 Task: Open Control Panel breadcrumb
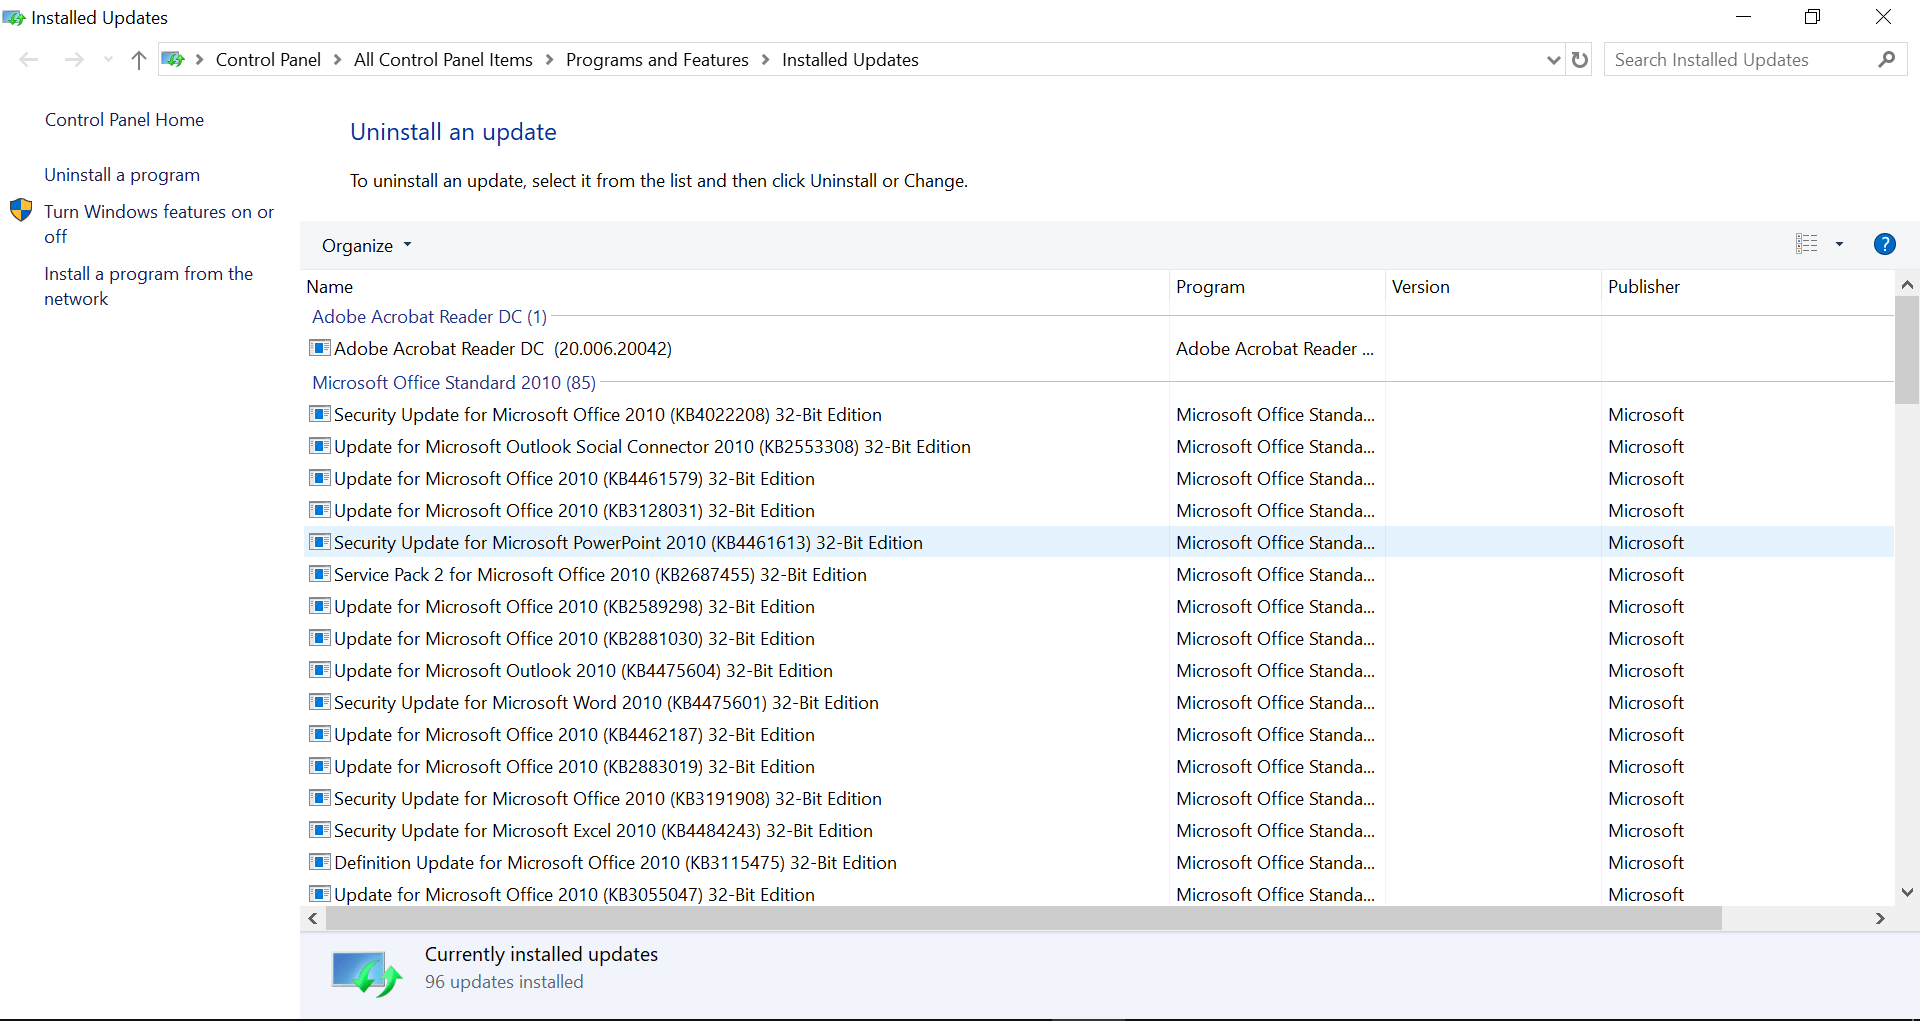pyautogui.click(x=268, y=60)
